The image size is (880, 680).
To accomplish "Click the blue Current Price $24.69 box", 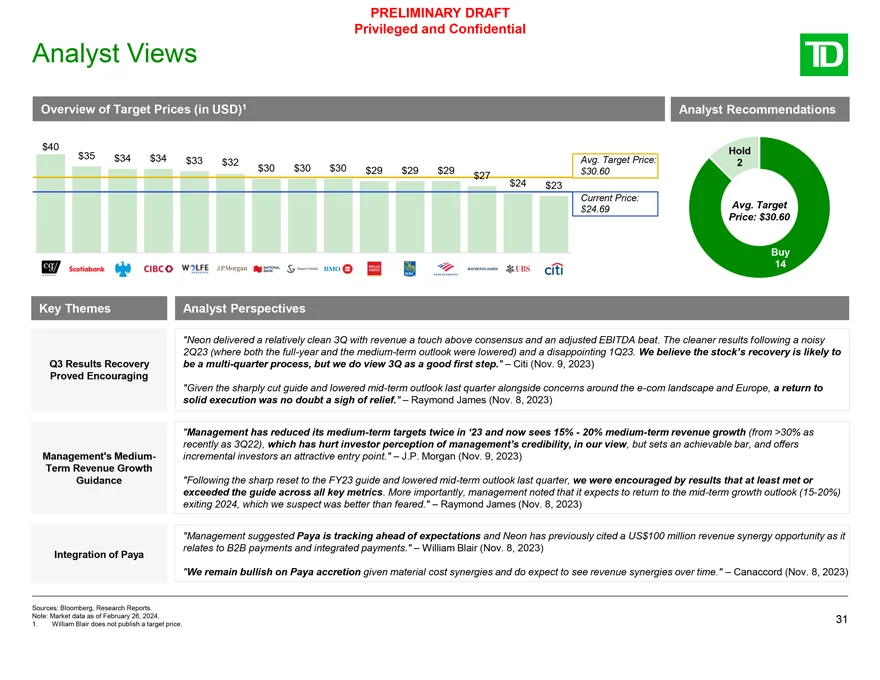I will (x=615, y=204).
